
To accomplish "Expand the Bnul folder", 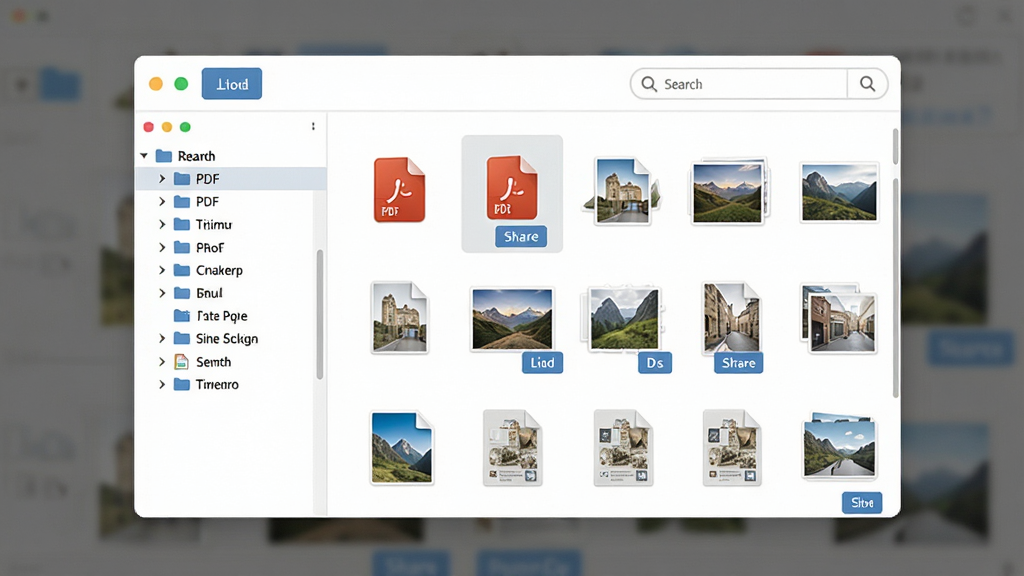I will pos(162,293).
